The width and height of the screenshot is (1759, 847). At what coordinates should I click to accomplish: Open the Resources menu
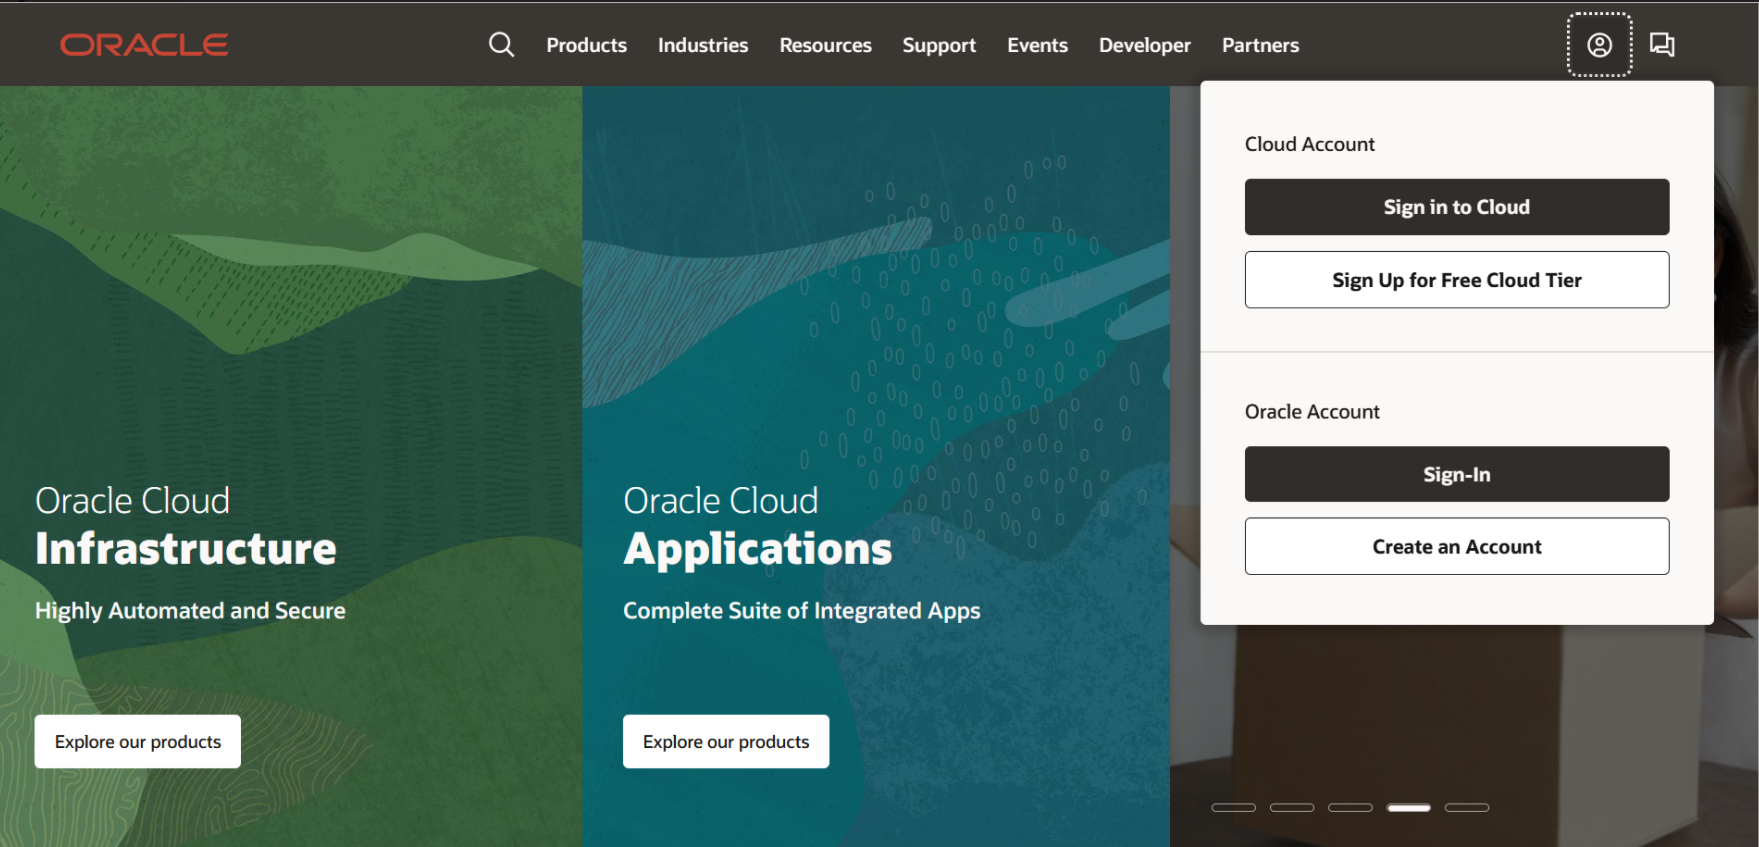pyautogui.click(x=825, y=45)
